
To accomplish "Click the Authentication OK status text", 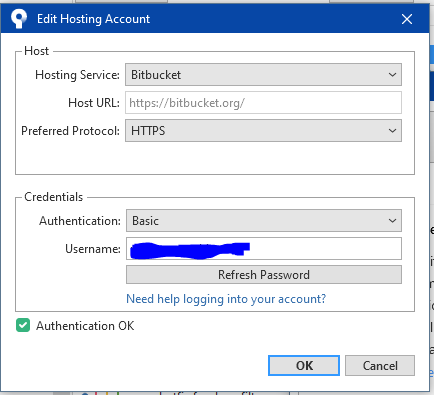I will pos(85,326).
